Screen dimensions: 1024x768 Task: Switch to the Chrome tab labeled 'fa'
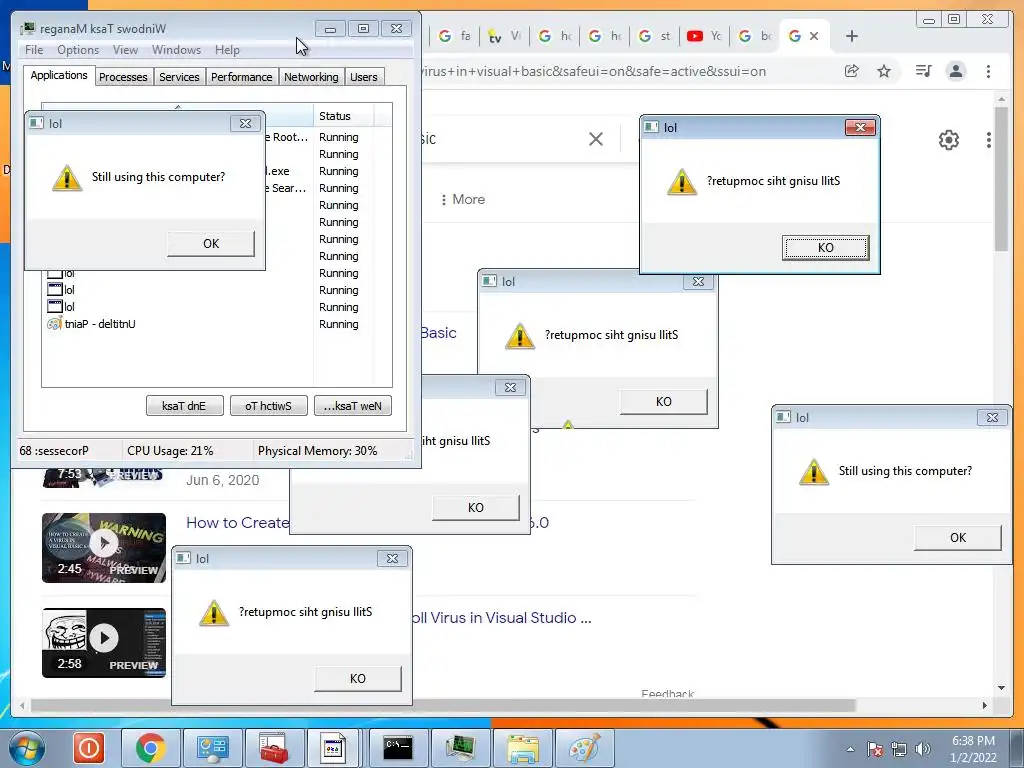point(455,37)
